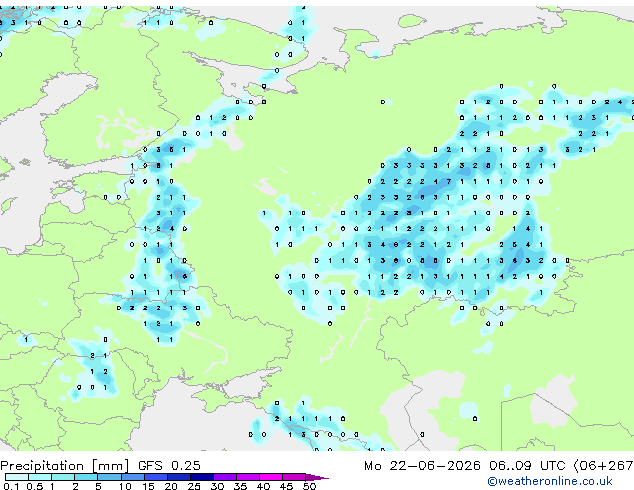Select the 45–50 mm legend color box
Image resolution: width=634 pixels, height=490 pixels.
coord(294,477)
